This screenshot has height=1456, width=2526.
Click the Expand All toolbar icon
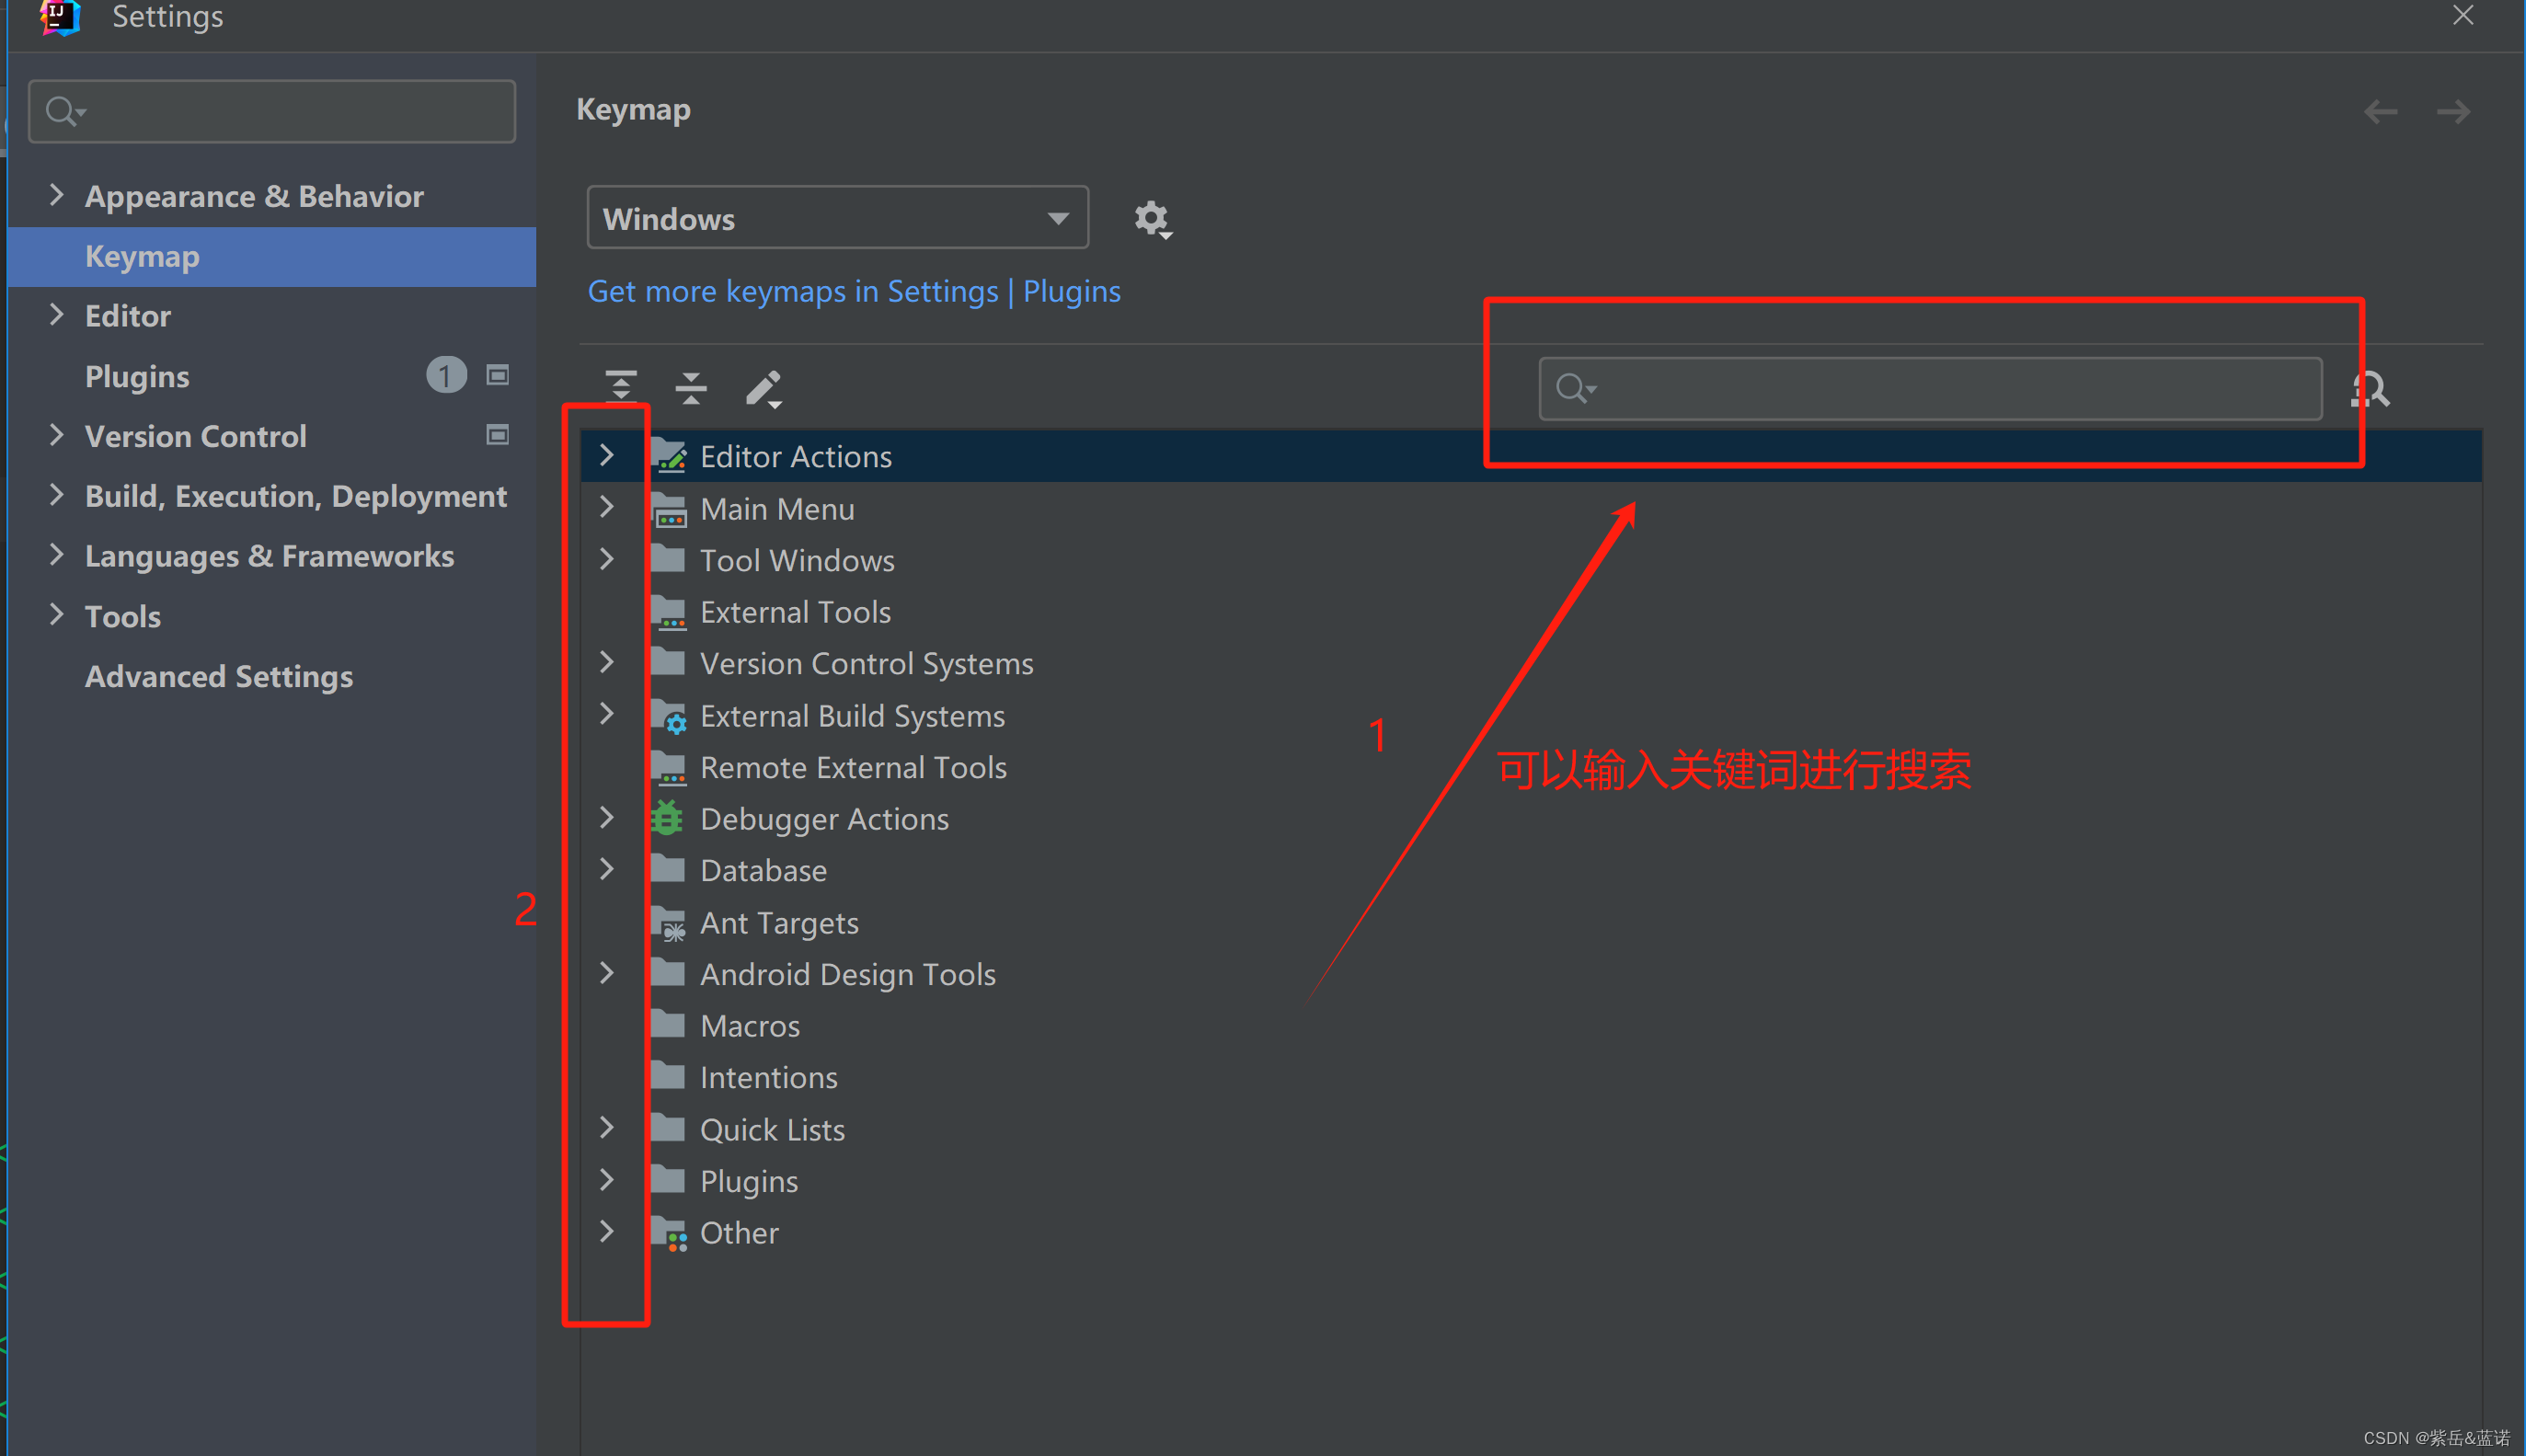(620, 386)
